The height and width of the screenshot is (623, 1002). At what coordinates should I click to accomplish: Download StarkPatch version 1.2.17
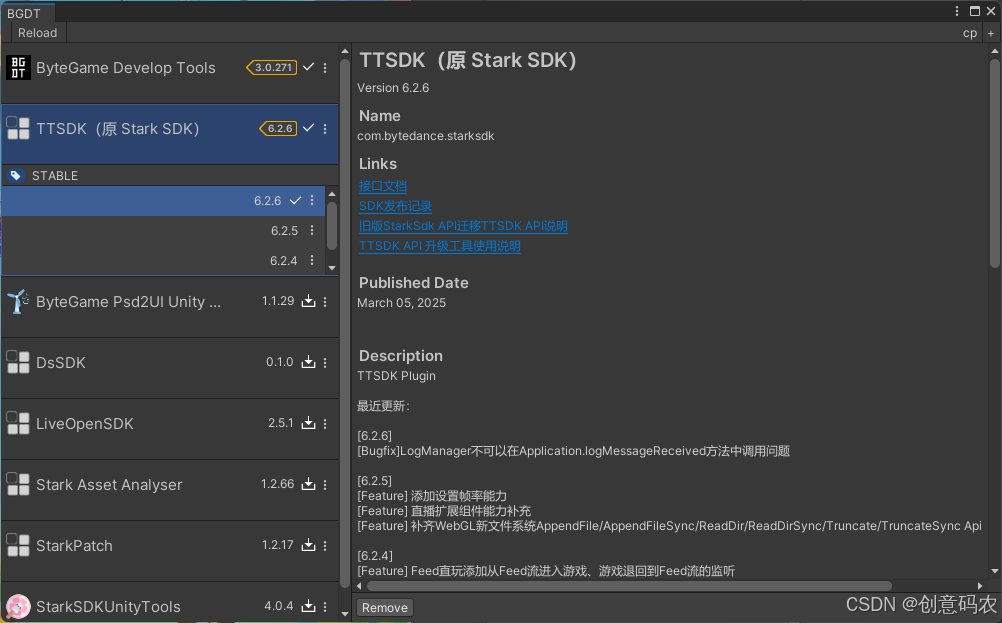tap(309, 545)
